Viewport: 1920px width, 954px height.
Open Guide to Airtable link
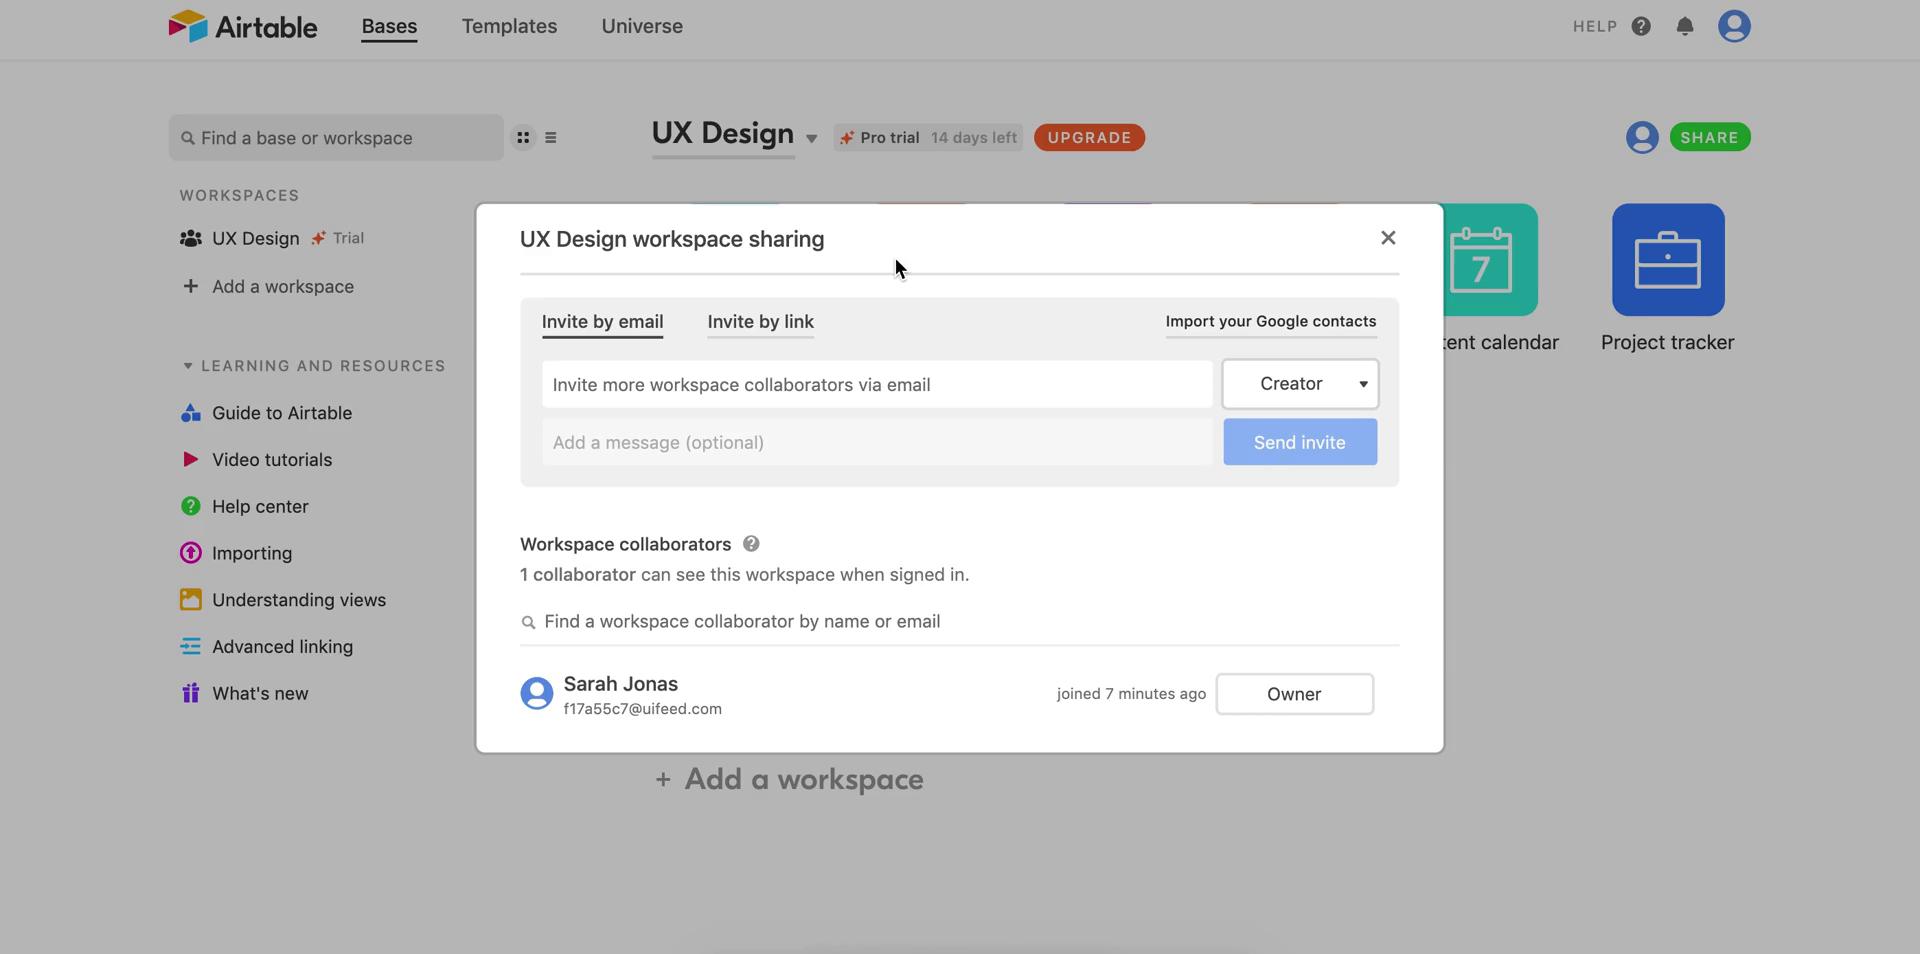(282, 413)
